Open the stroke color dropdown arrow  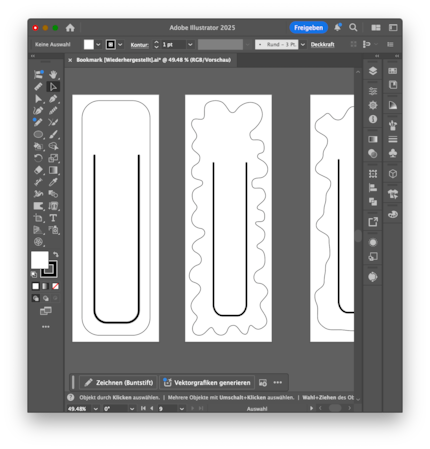(x=120, y=44)
